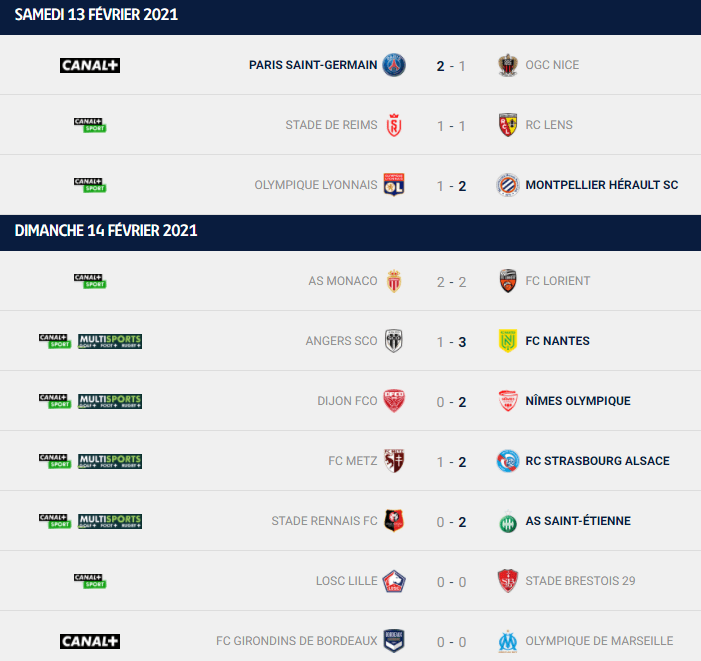The height and width of the screenshot is (661, 701).
Task: Click the LOSC Lille crest
Action: tap(394, 581)
